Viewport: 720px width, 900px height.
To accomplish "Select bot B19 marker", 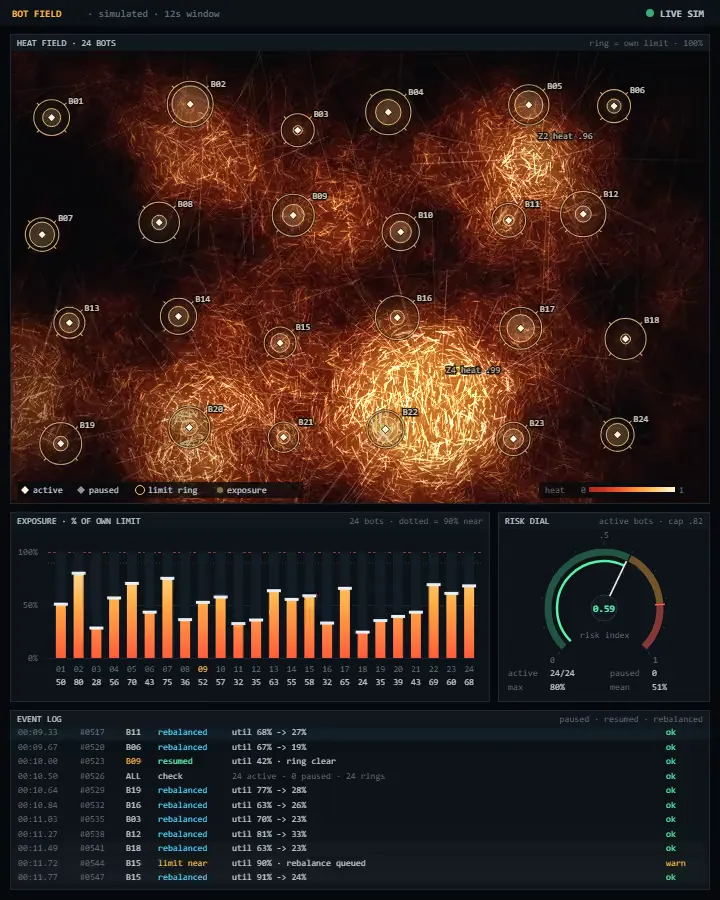I will pyautogui.click(x=61, y=444).
